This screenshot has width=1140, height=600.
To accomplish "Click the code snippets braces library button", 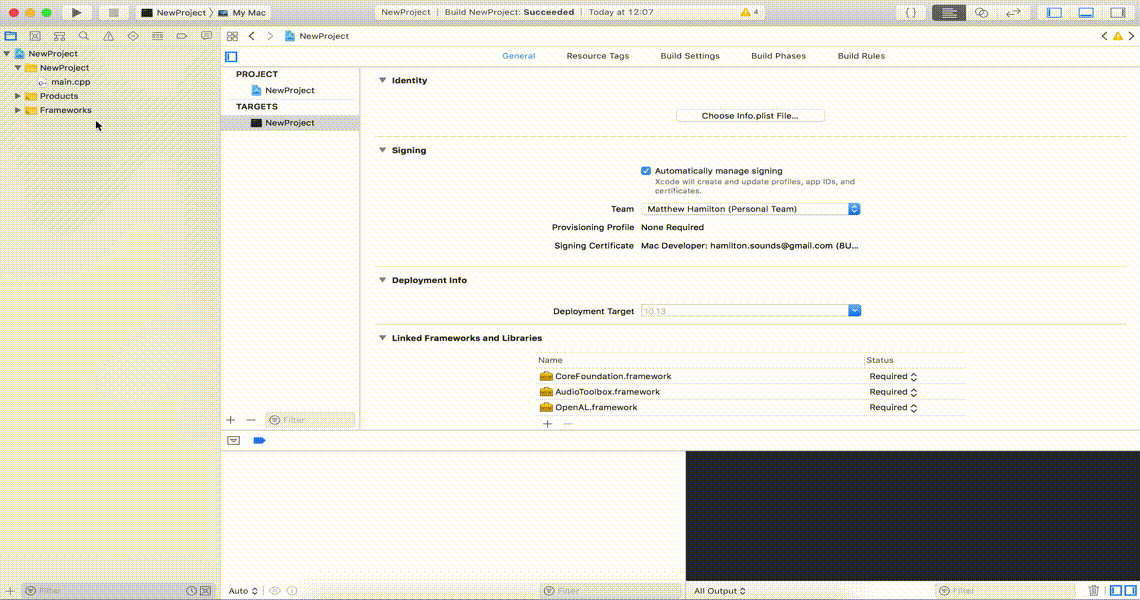I will 910,12.
